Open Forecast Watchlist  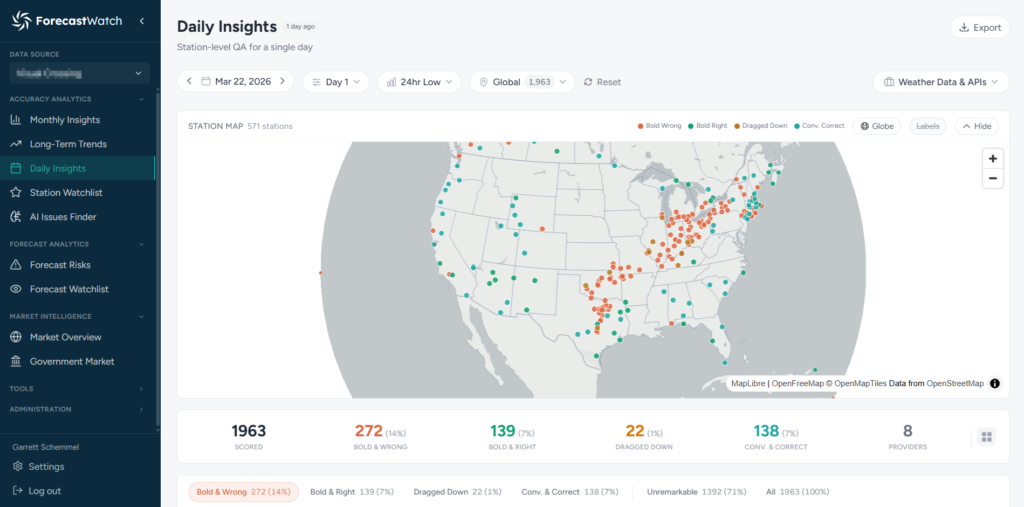69,289
